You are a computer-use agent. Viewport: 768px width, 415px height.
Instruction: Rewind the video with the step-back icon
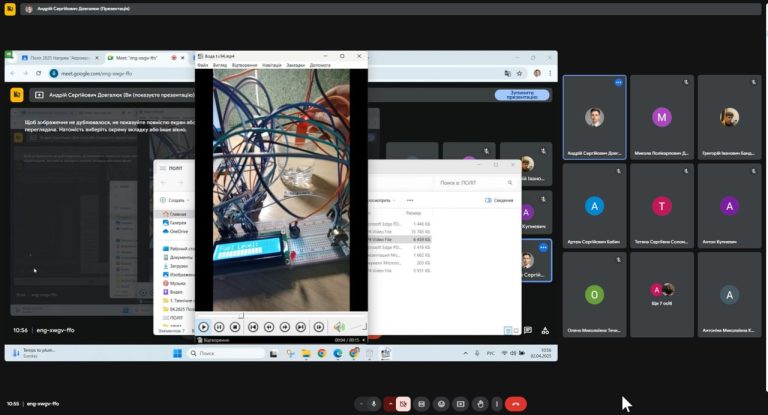pos(269,327)
